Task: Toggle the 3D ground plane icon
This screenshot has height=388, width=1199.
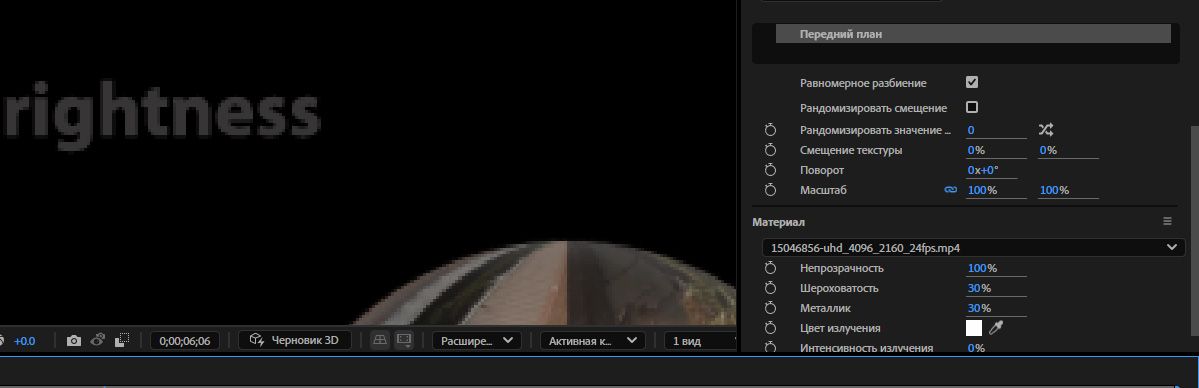Action: (380, 341)
